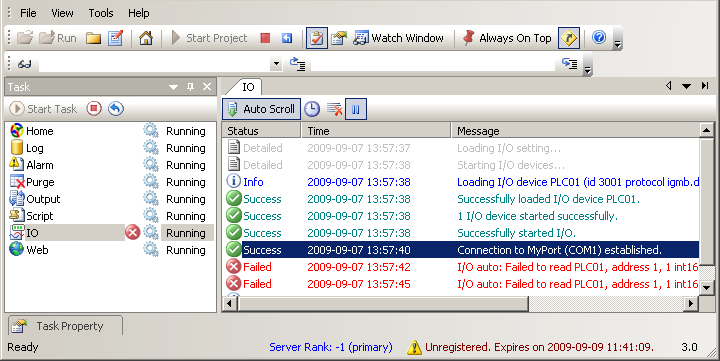Click the gear icon in Home row

[151, 131]
